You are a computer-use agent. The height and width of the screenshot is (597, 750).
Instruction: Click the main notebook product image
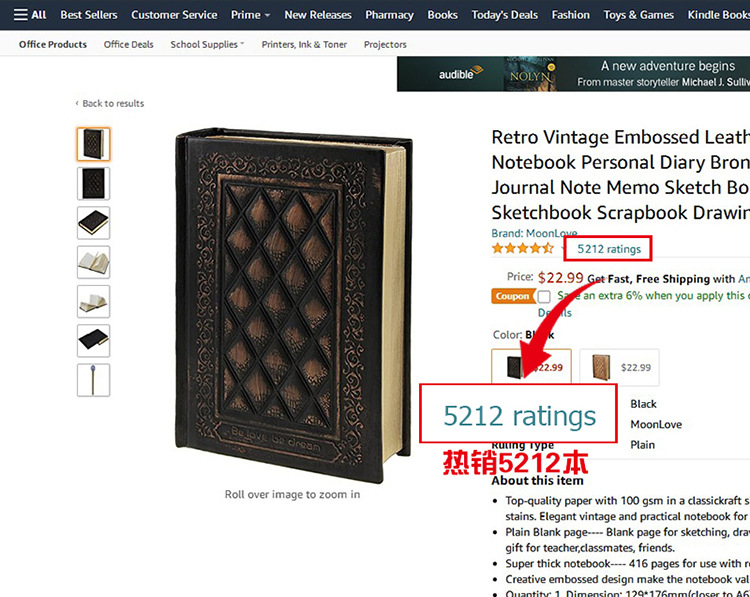294,305
